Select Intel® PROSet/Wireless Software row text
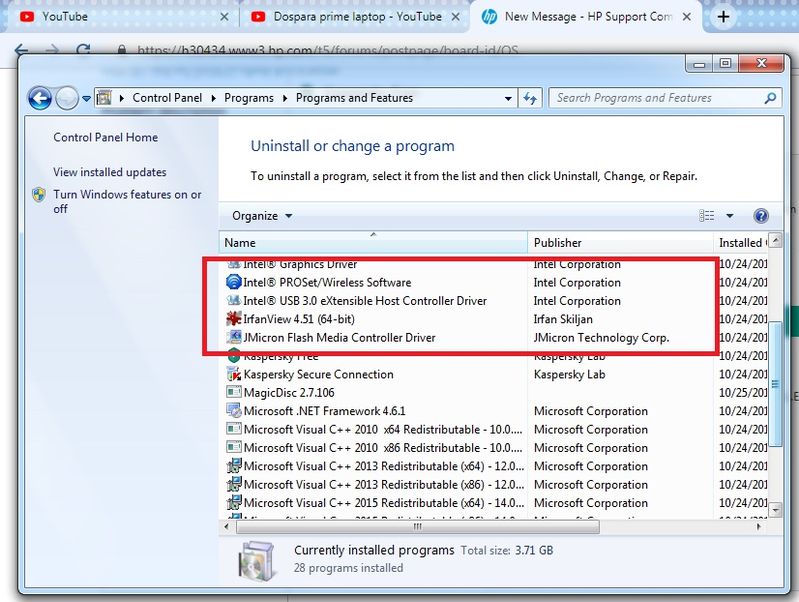This screenshot has height=602, width=799. 327,282
